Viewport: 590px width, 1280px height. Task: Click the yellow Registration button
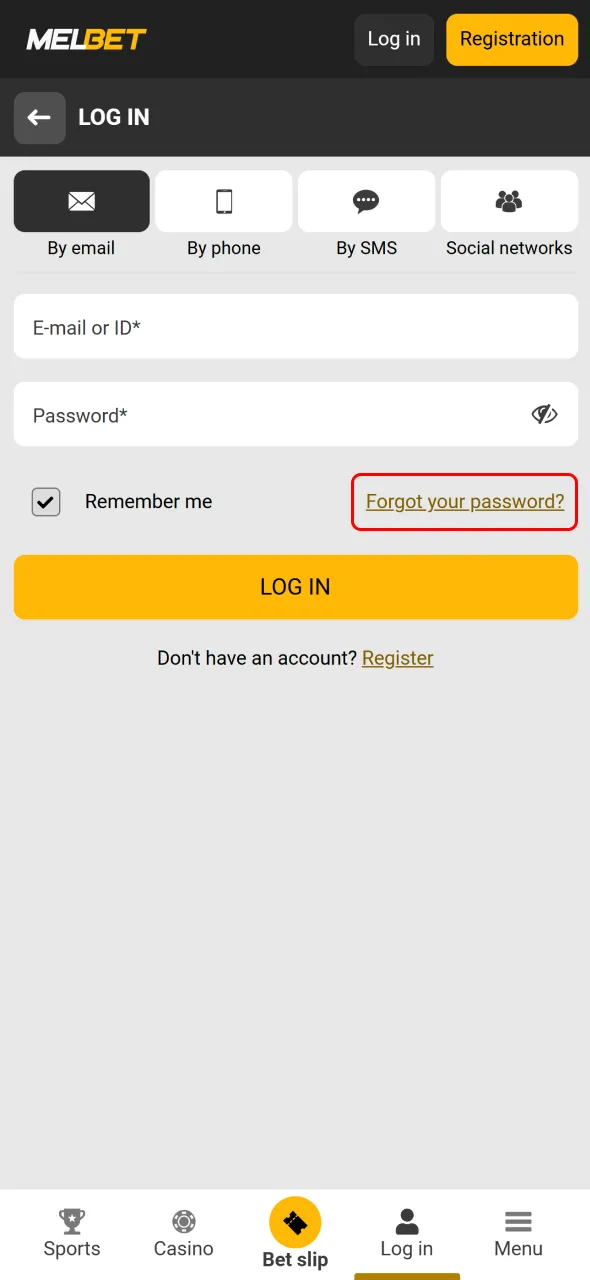click(x=511, y=39)
